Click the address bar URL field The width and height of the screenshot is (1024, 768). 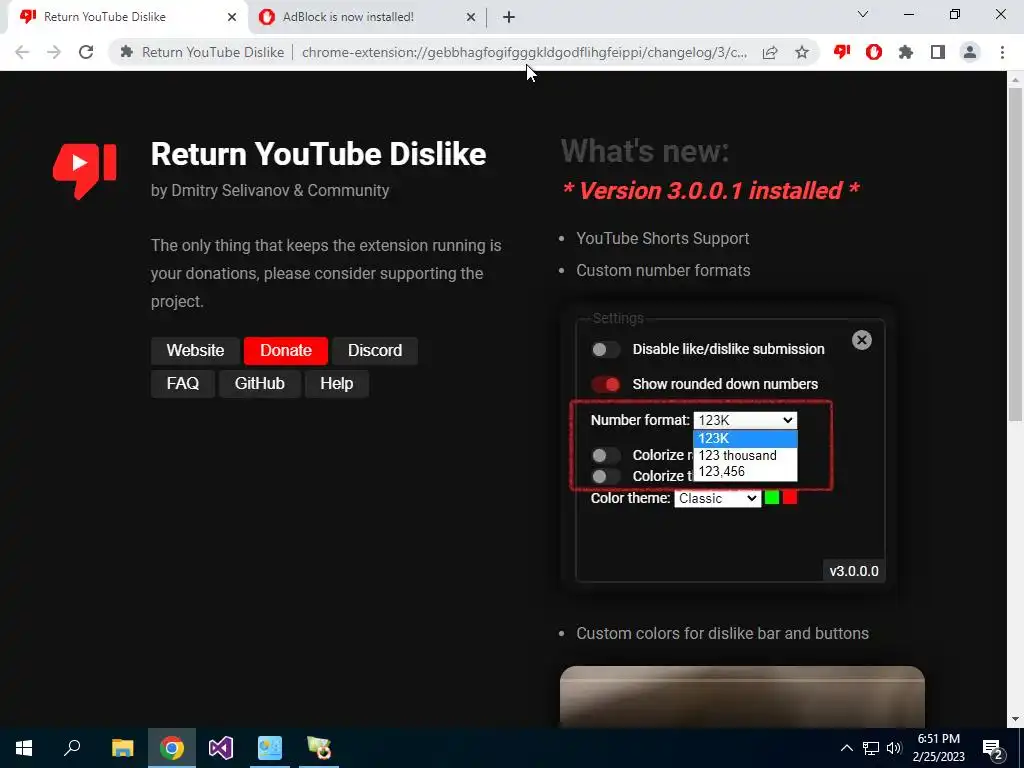524,52
